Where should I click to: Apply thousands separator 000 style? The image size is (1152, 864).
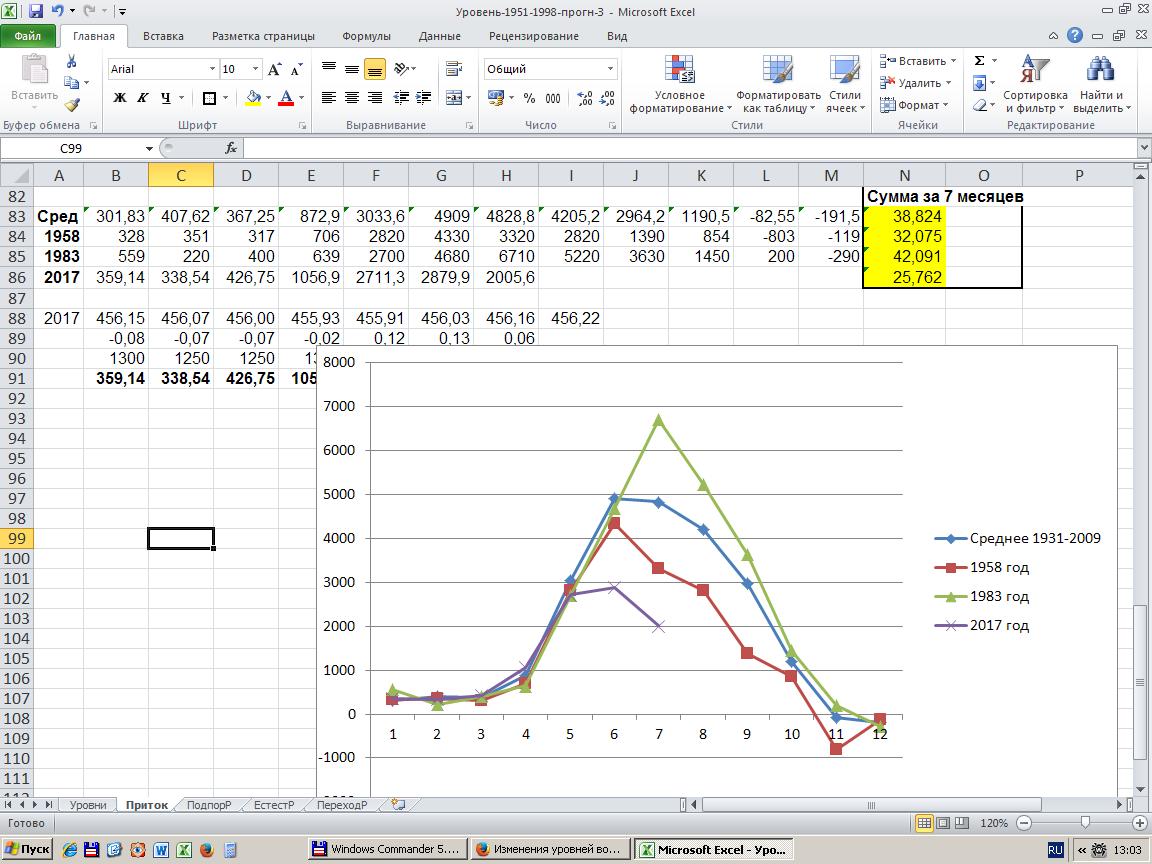pos(553,98)
